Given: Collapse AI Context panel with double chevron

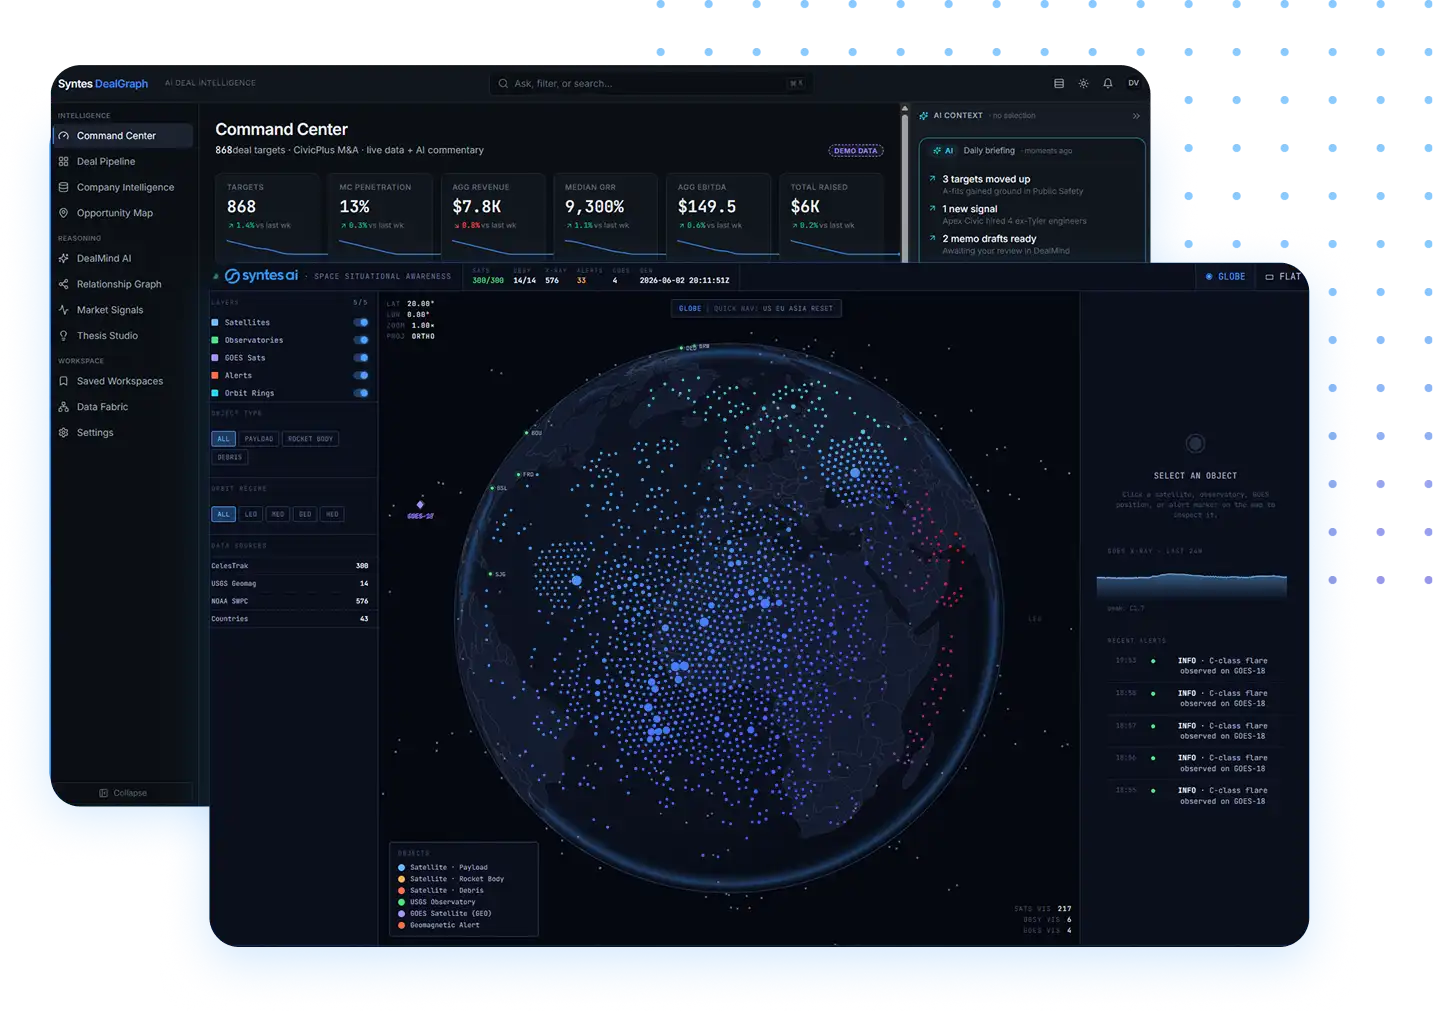Looking at the screenshot, I should pyautogui.click(x=1136, y=116).
